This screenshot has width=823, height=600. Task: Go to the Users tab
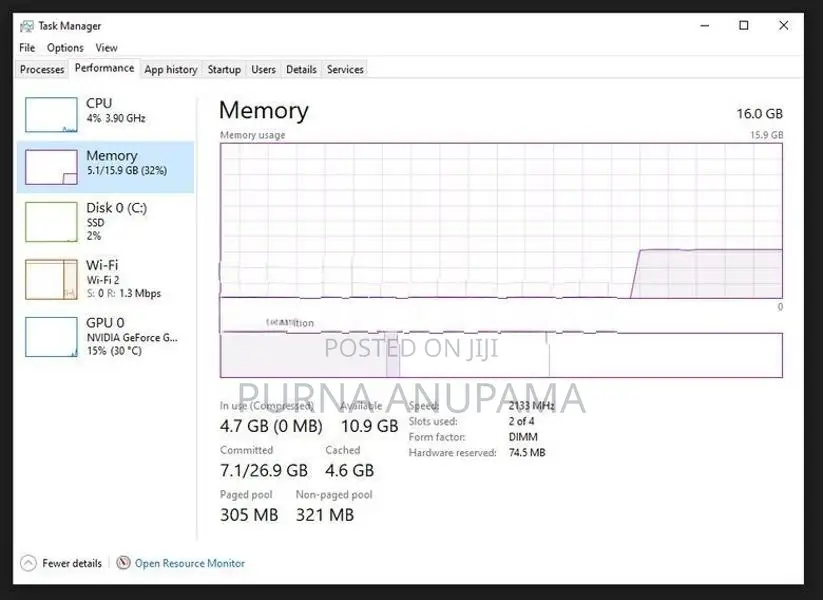[263, 69]
